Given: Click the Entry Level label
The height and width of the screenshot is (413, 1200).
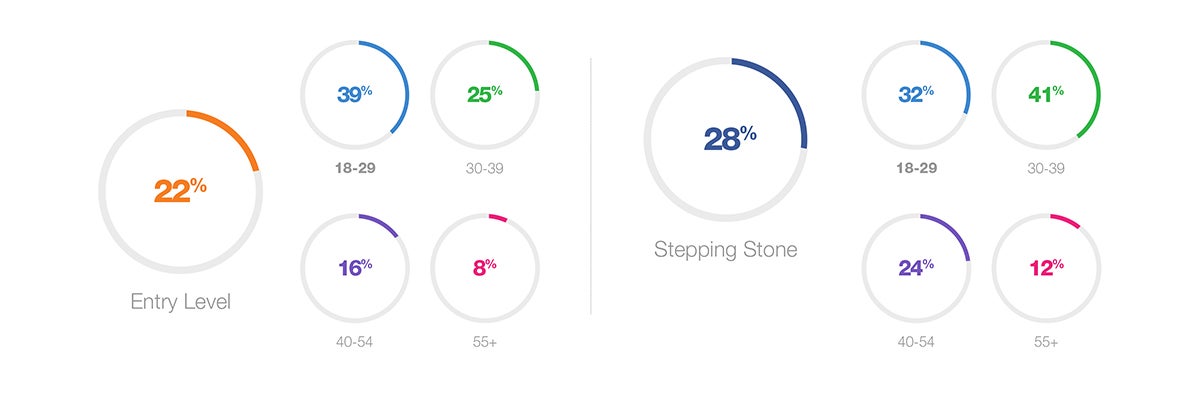Looking at the screenshot, I should click(x=181, y=301).
